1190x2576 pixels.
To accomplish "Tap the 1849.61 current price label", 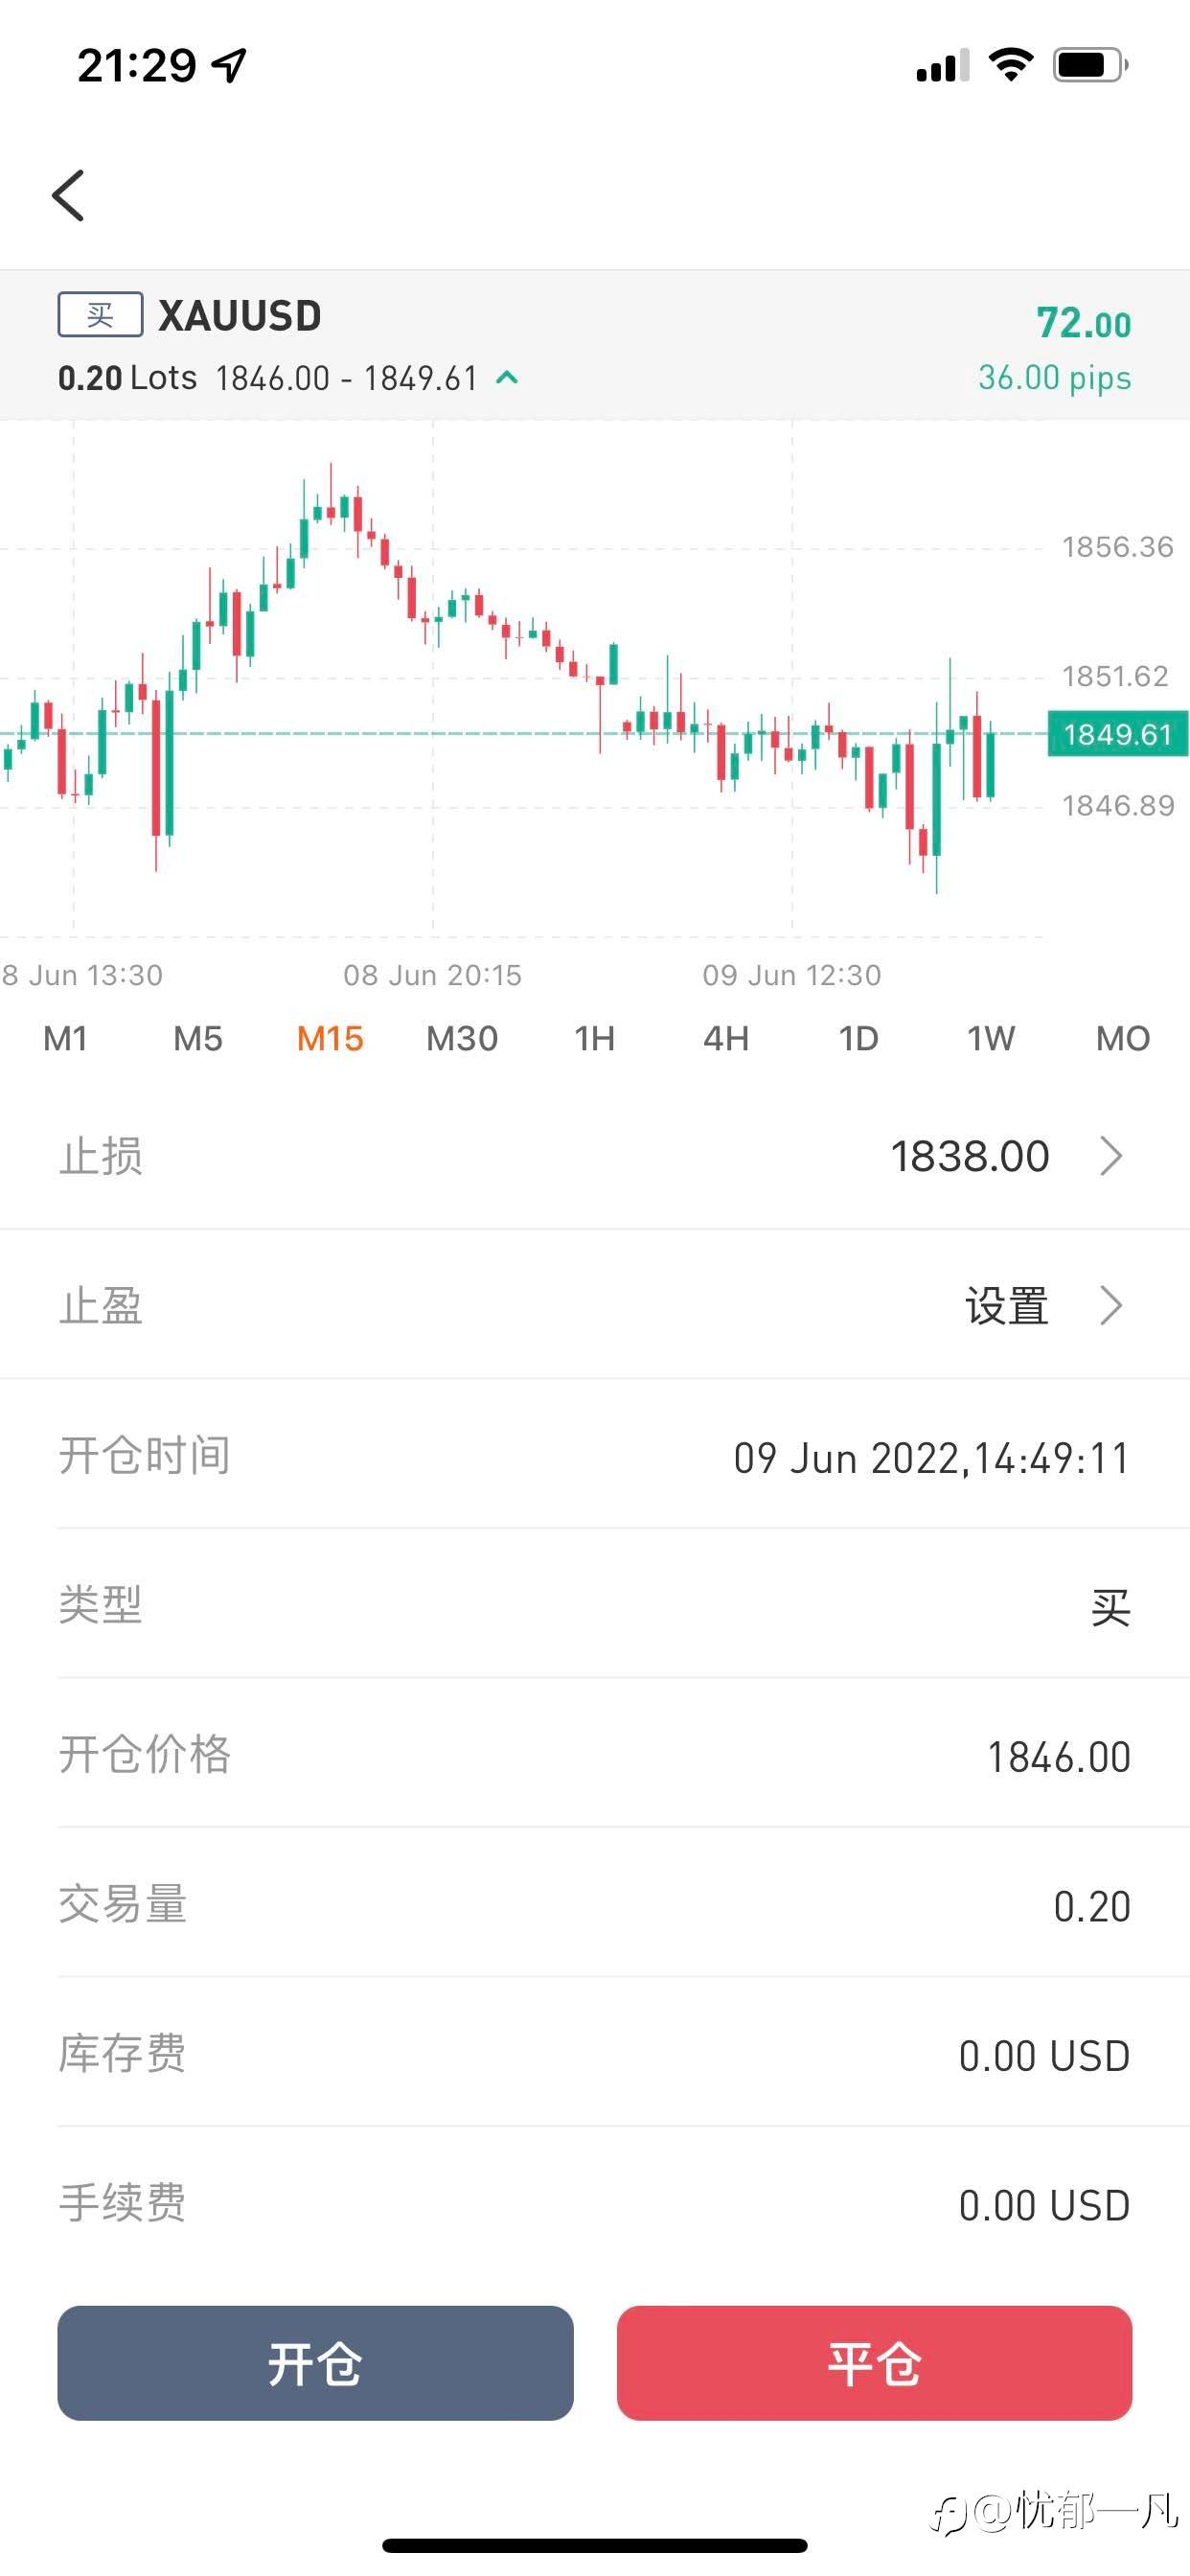I will [x=1116, y=735].
